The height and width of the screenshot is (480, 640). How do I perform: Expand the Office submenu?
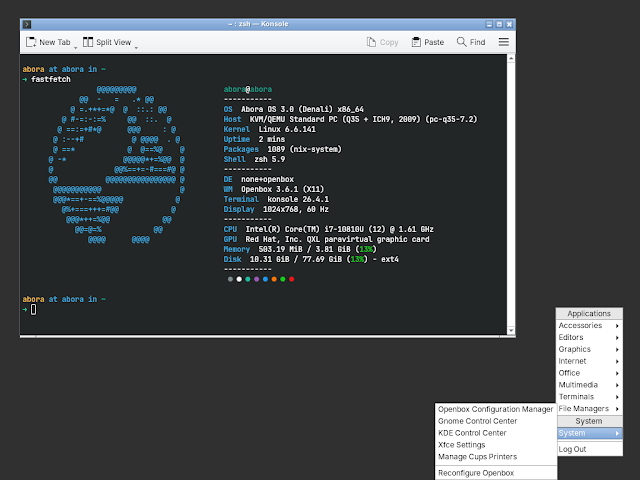click(589, 373)
